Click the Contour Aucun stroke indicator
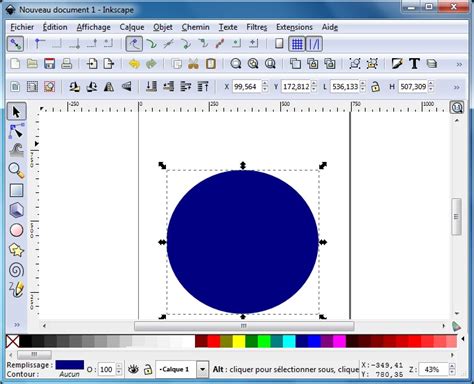The height and width of the screenshot is (384, 474). (x=70, y=374)
